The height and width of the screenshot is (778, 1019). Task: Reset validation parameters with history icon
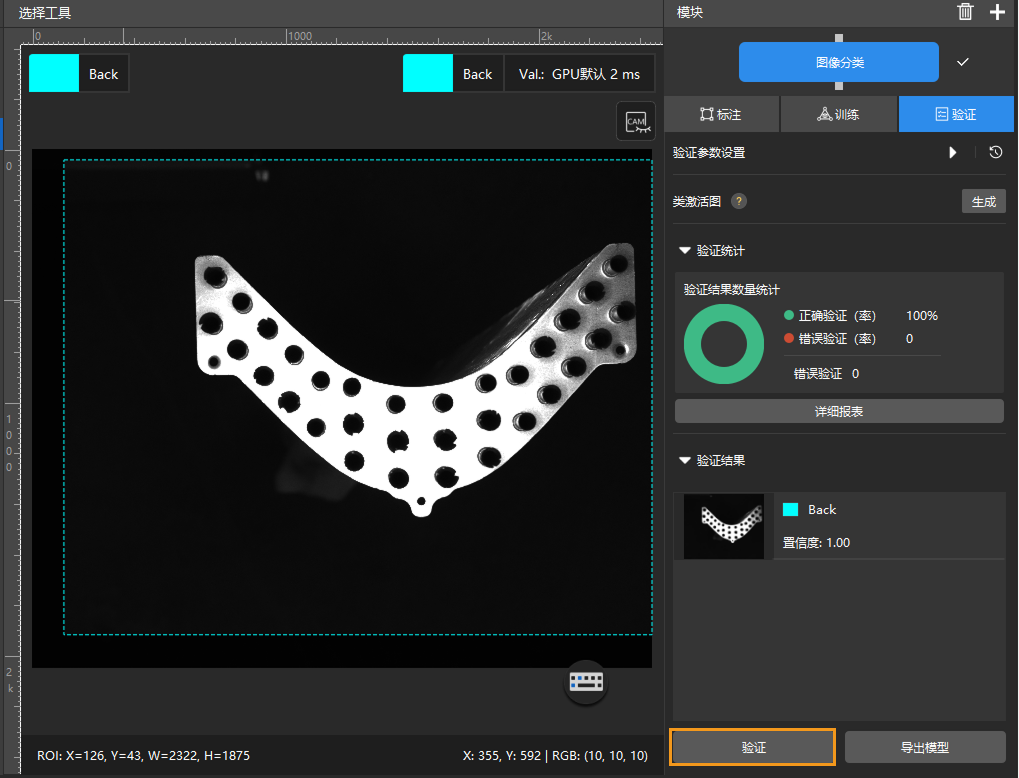coord(996,152)
